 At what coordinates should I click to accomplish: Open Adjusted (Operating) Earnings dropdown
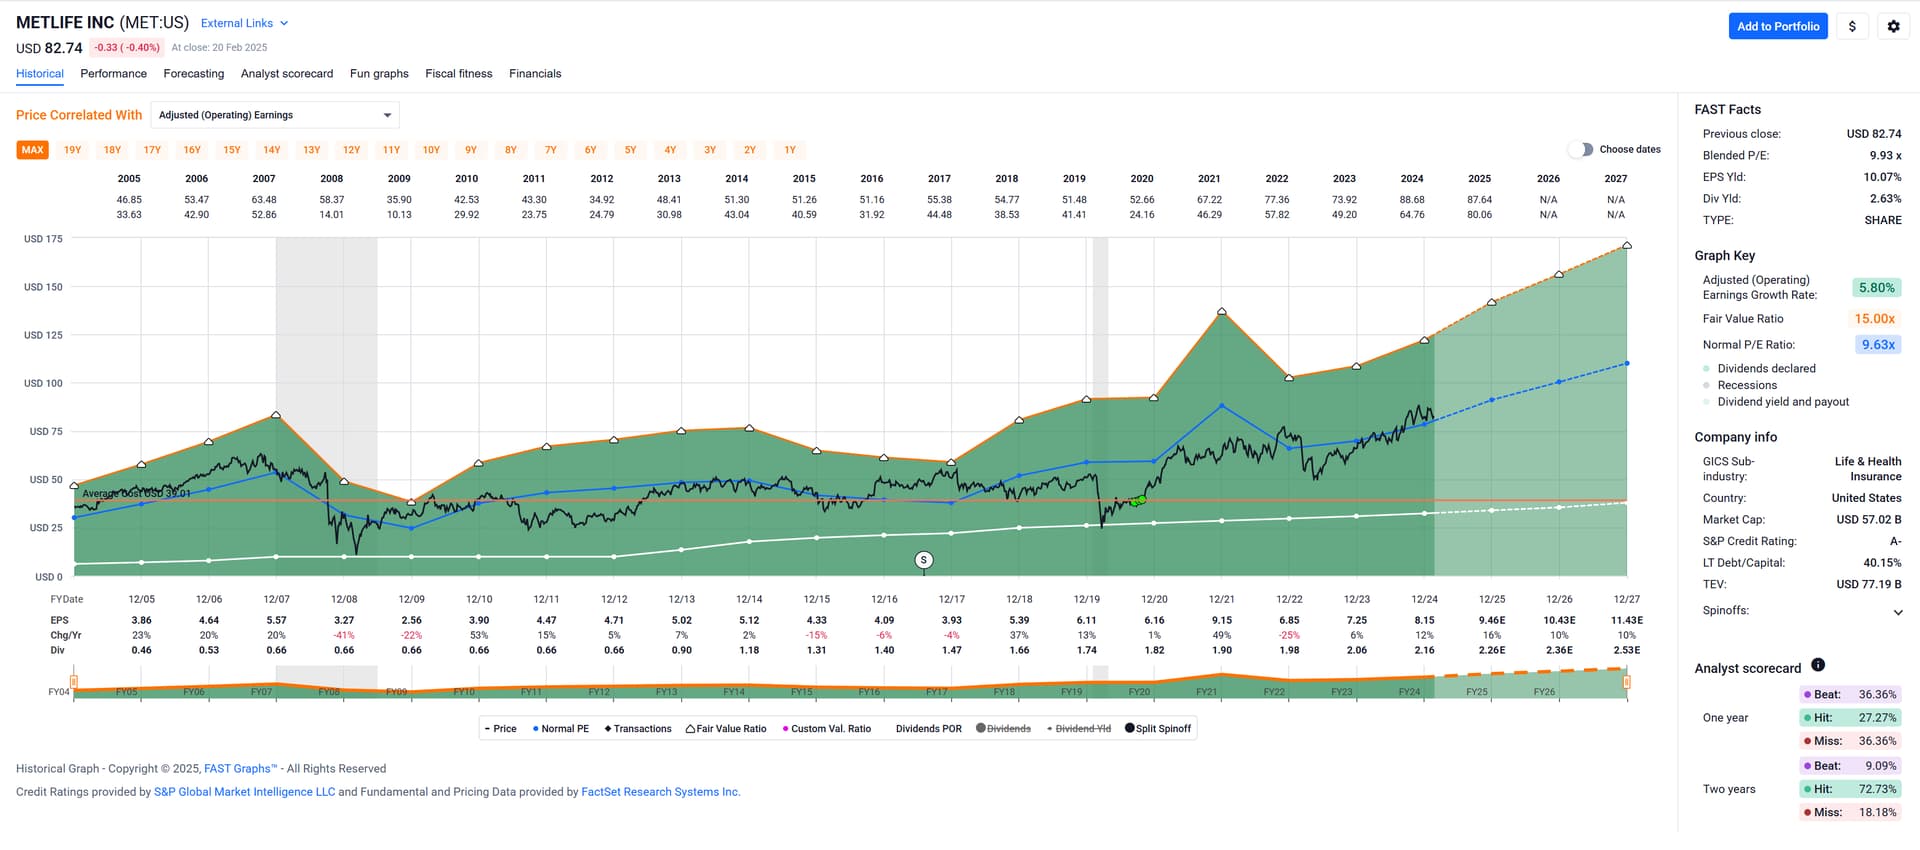[x=275, y=115]
